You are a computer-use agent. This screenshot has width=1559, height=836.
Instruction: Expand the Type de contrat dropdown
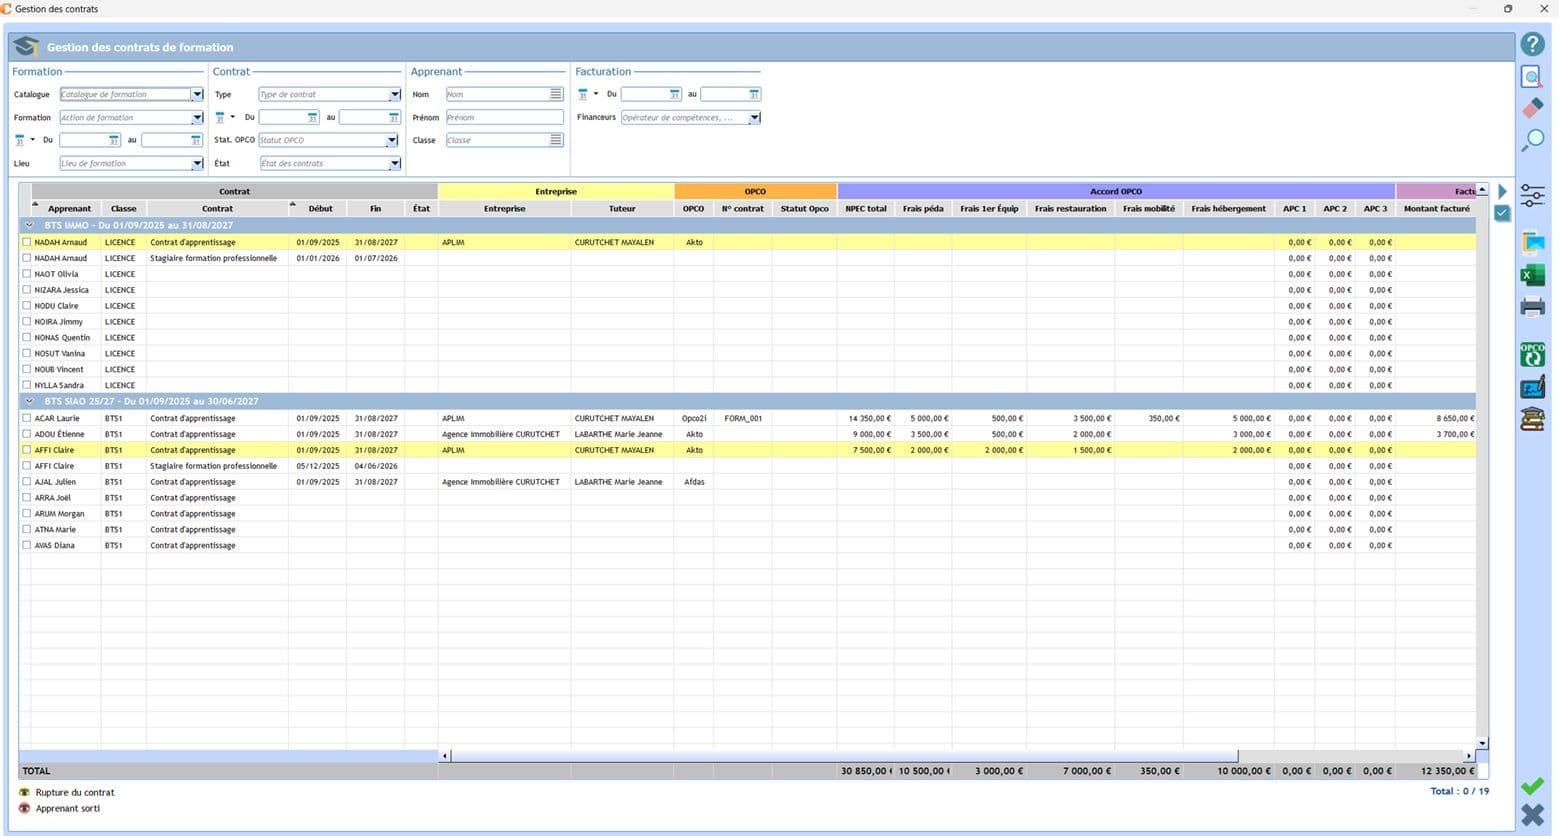(x=395, y=95)
